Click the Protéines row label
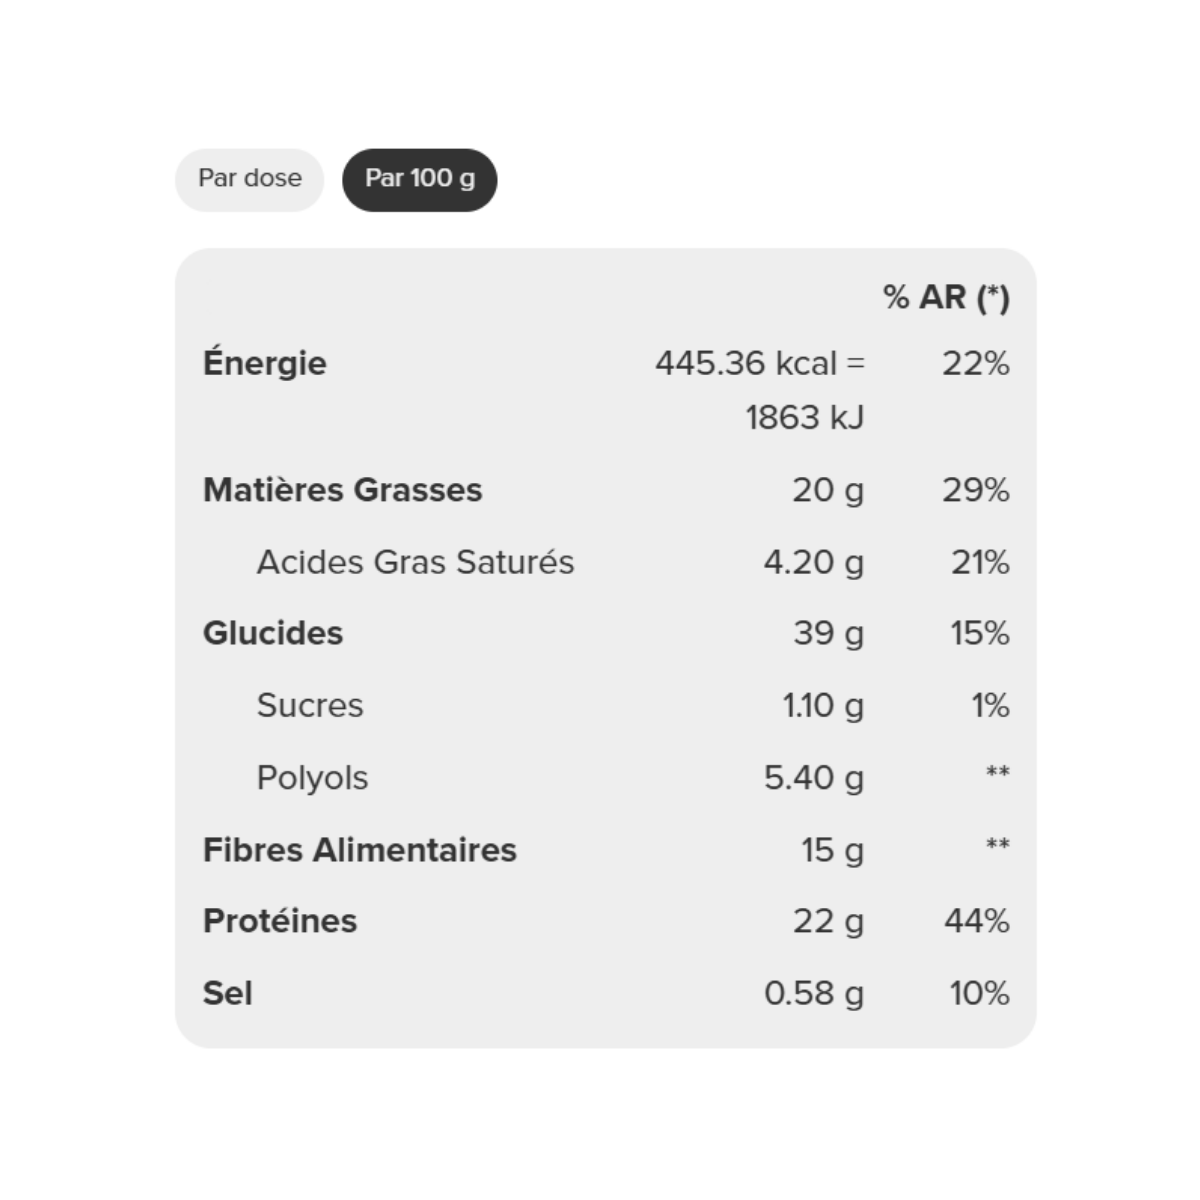This screenshot has height=1200, width=1200. 279,921
